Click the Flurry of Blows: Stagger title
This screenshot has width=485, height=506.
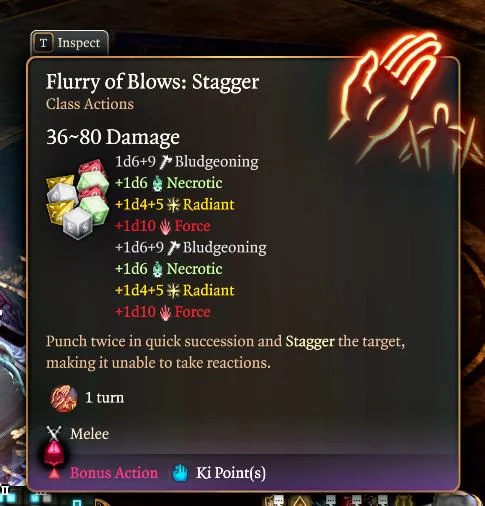[x=153, y=82]
